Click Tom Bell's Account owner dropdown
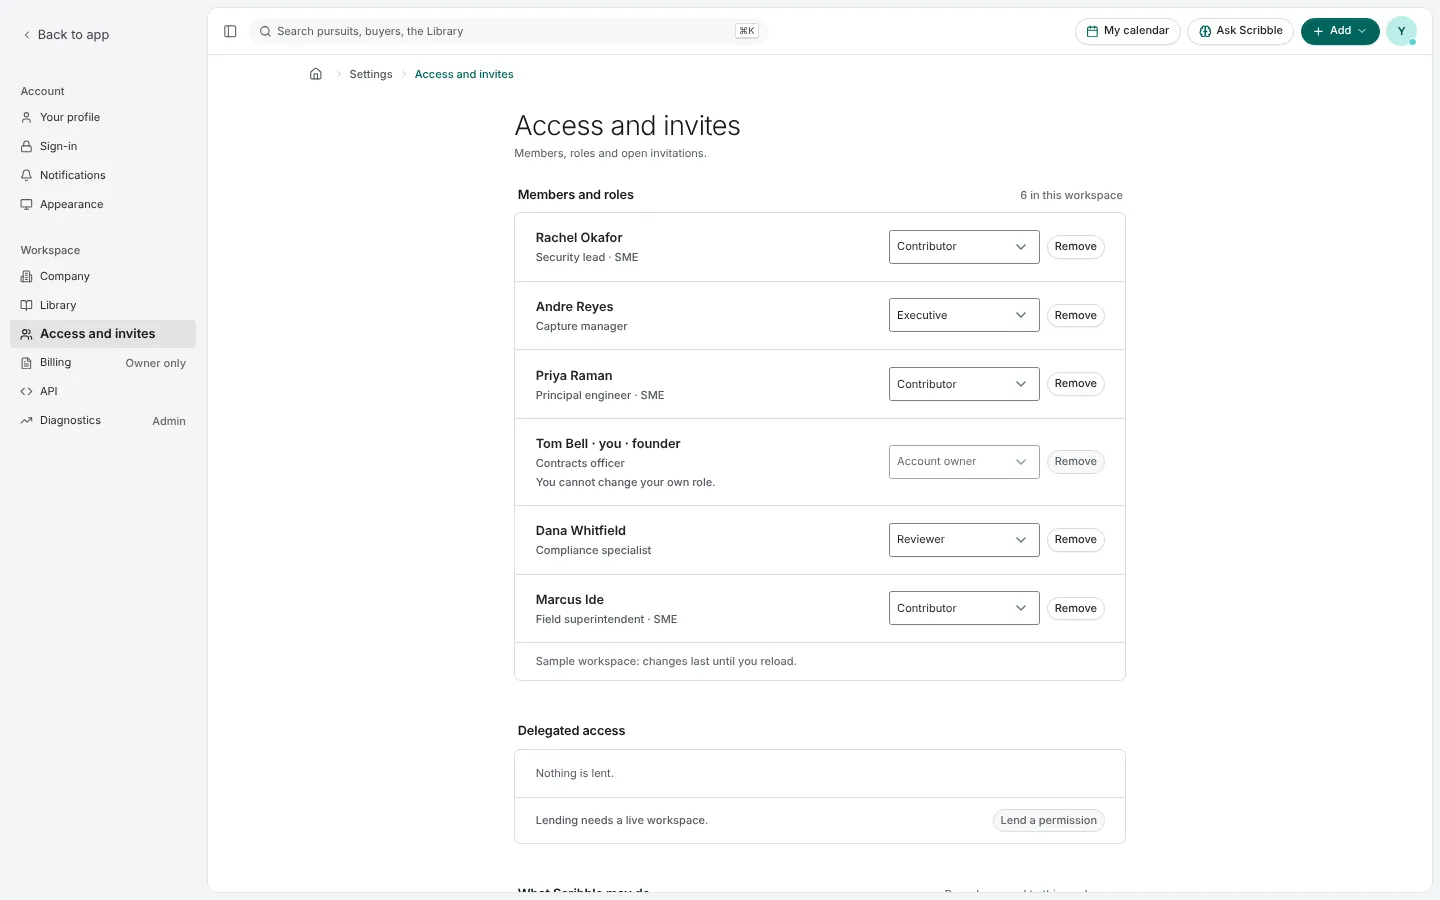1440x900 pixels. coord(964,462)
